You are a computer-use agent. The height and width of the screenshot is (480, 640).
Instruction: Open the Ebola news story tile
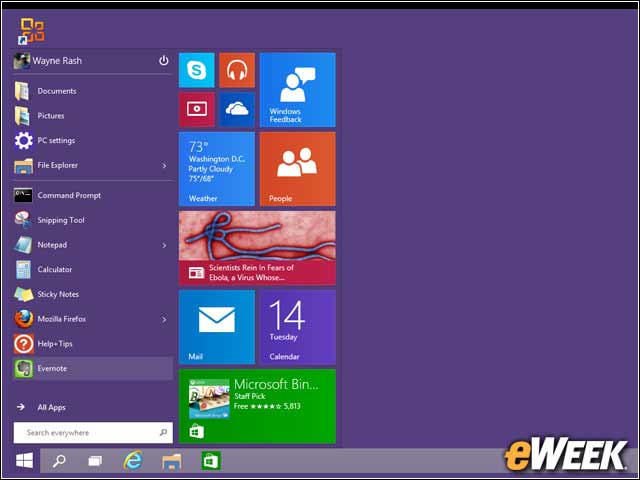pos(257,248)
